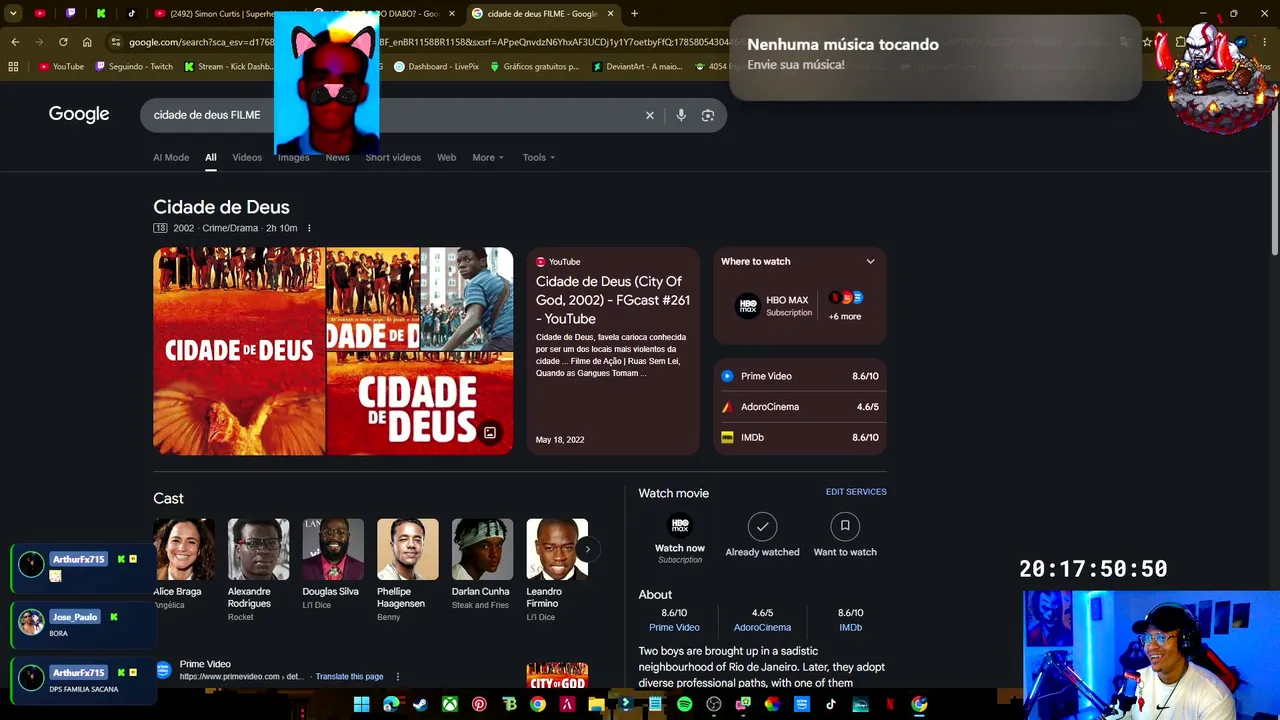Open the FGcast #261 YouTube result

[613, 300]
